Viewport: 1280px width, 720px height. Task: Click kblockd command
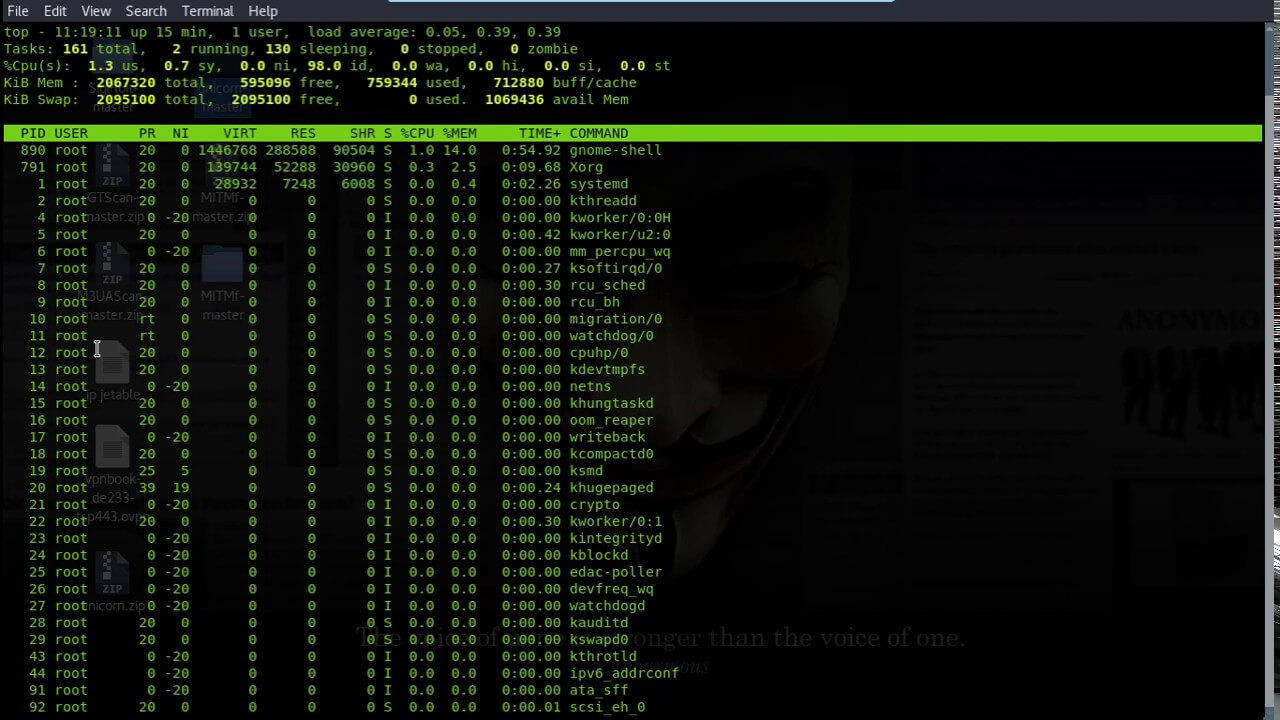click(x=599, y=555)
